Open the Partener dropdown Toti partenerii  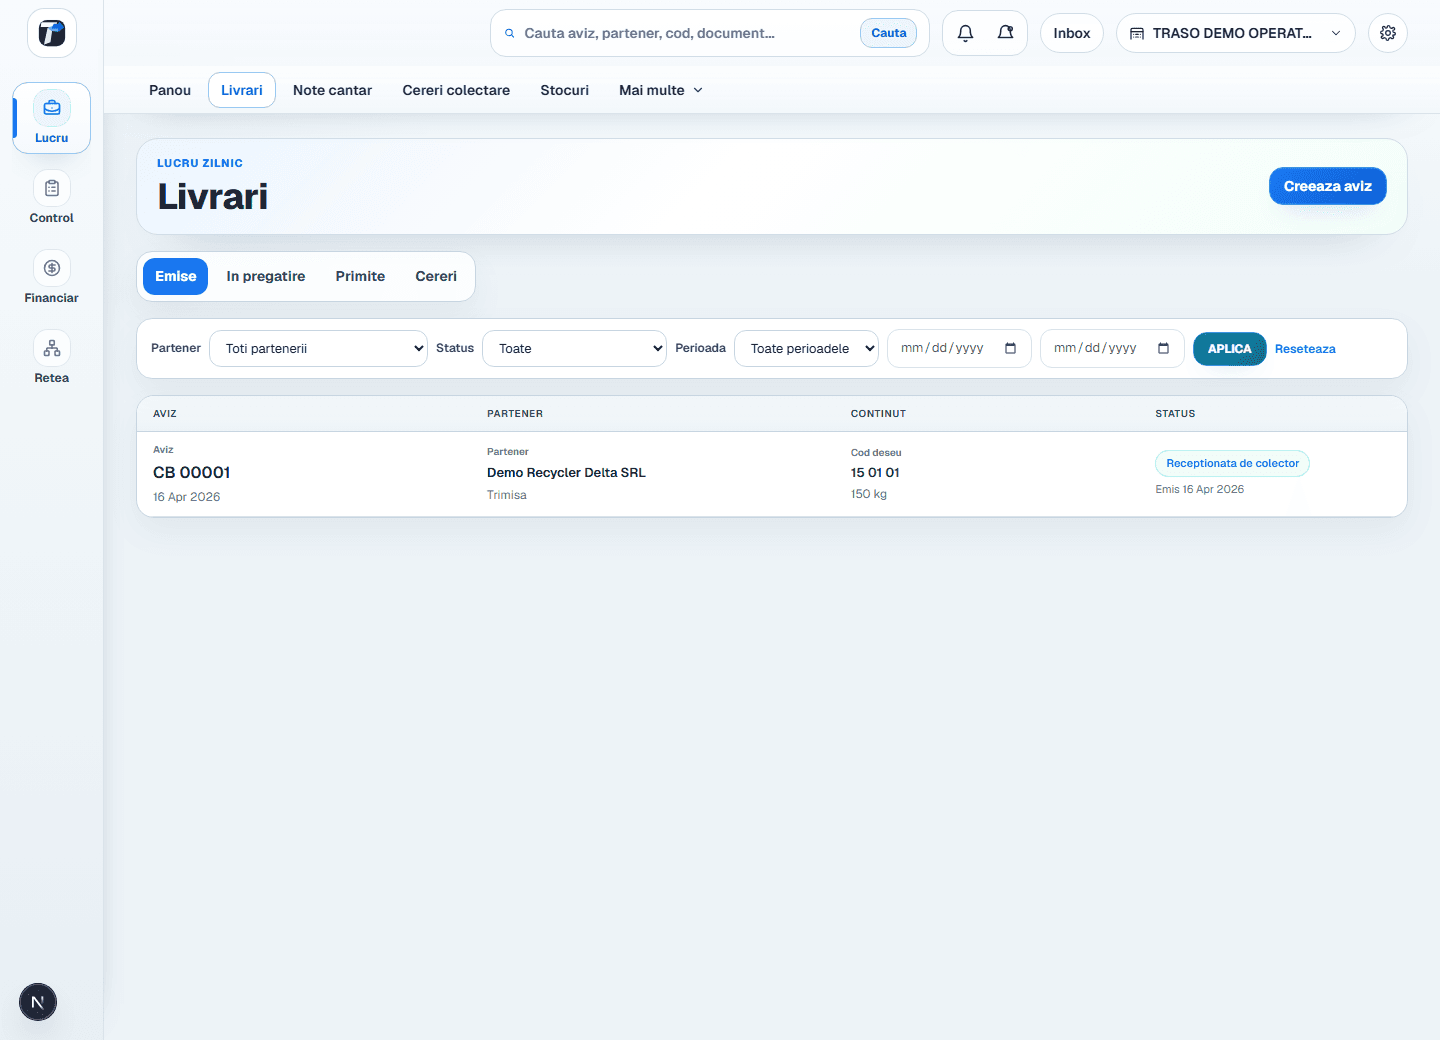[x=318, y=348]
